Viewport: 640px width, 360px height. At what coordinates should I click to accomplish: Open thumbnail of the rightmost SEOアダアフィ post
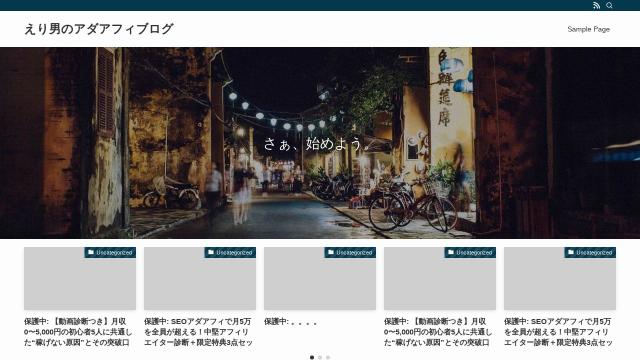coord(560,278)
